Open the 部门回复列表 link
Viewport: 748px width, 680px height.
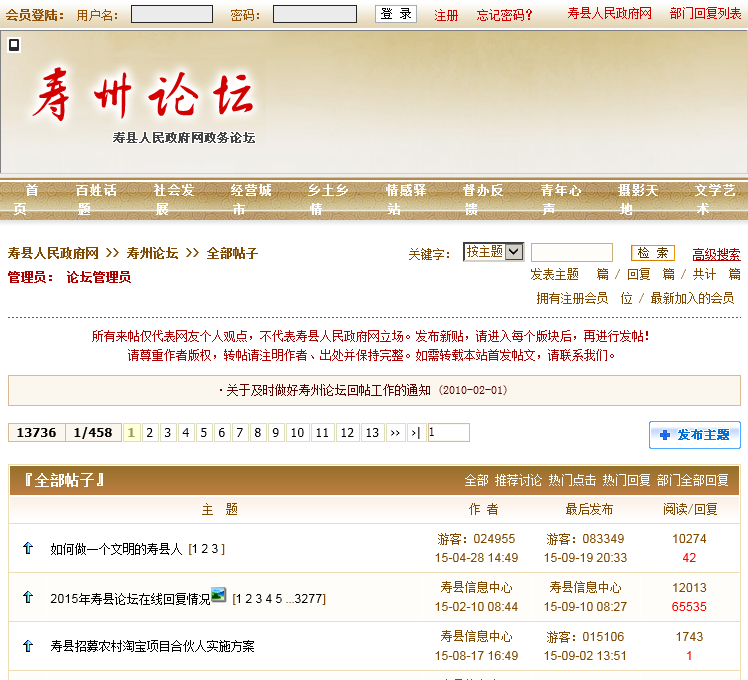pos(705,13)
